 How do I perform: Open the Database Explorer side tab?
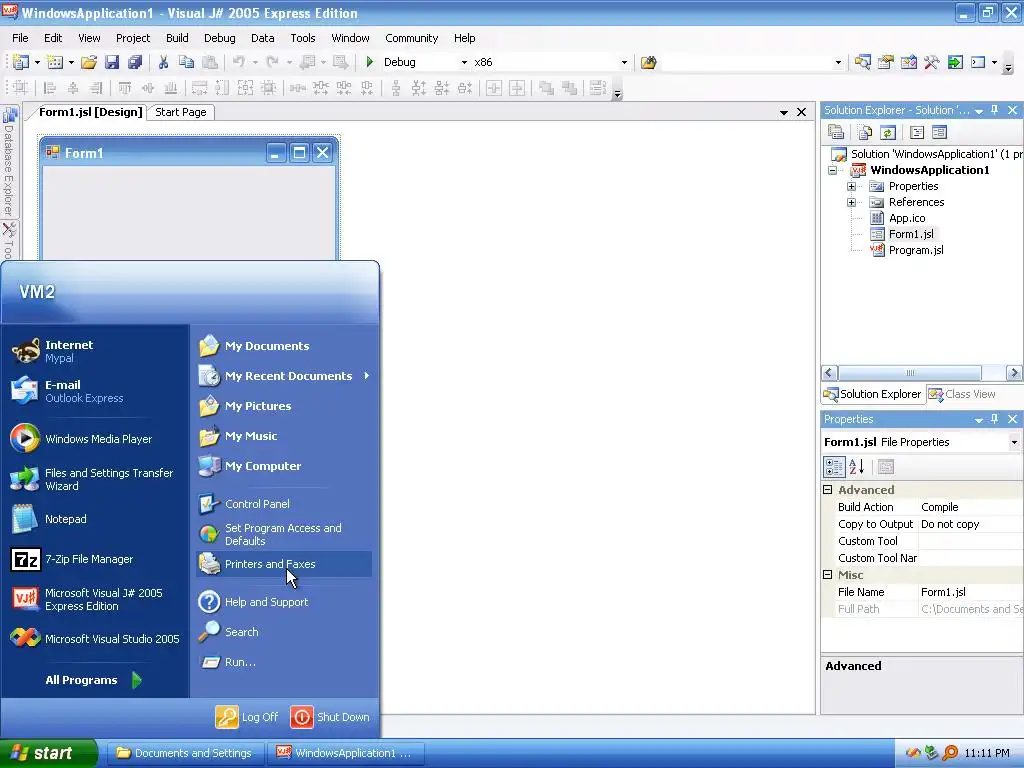coord(9,163)
